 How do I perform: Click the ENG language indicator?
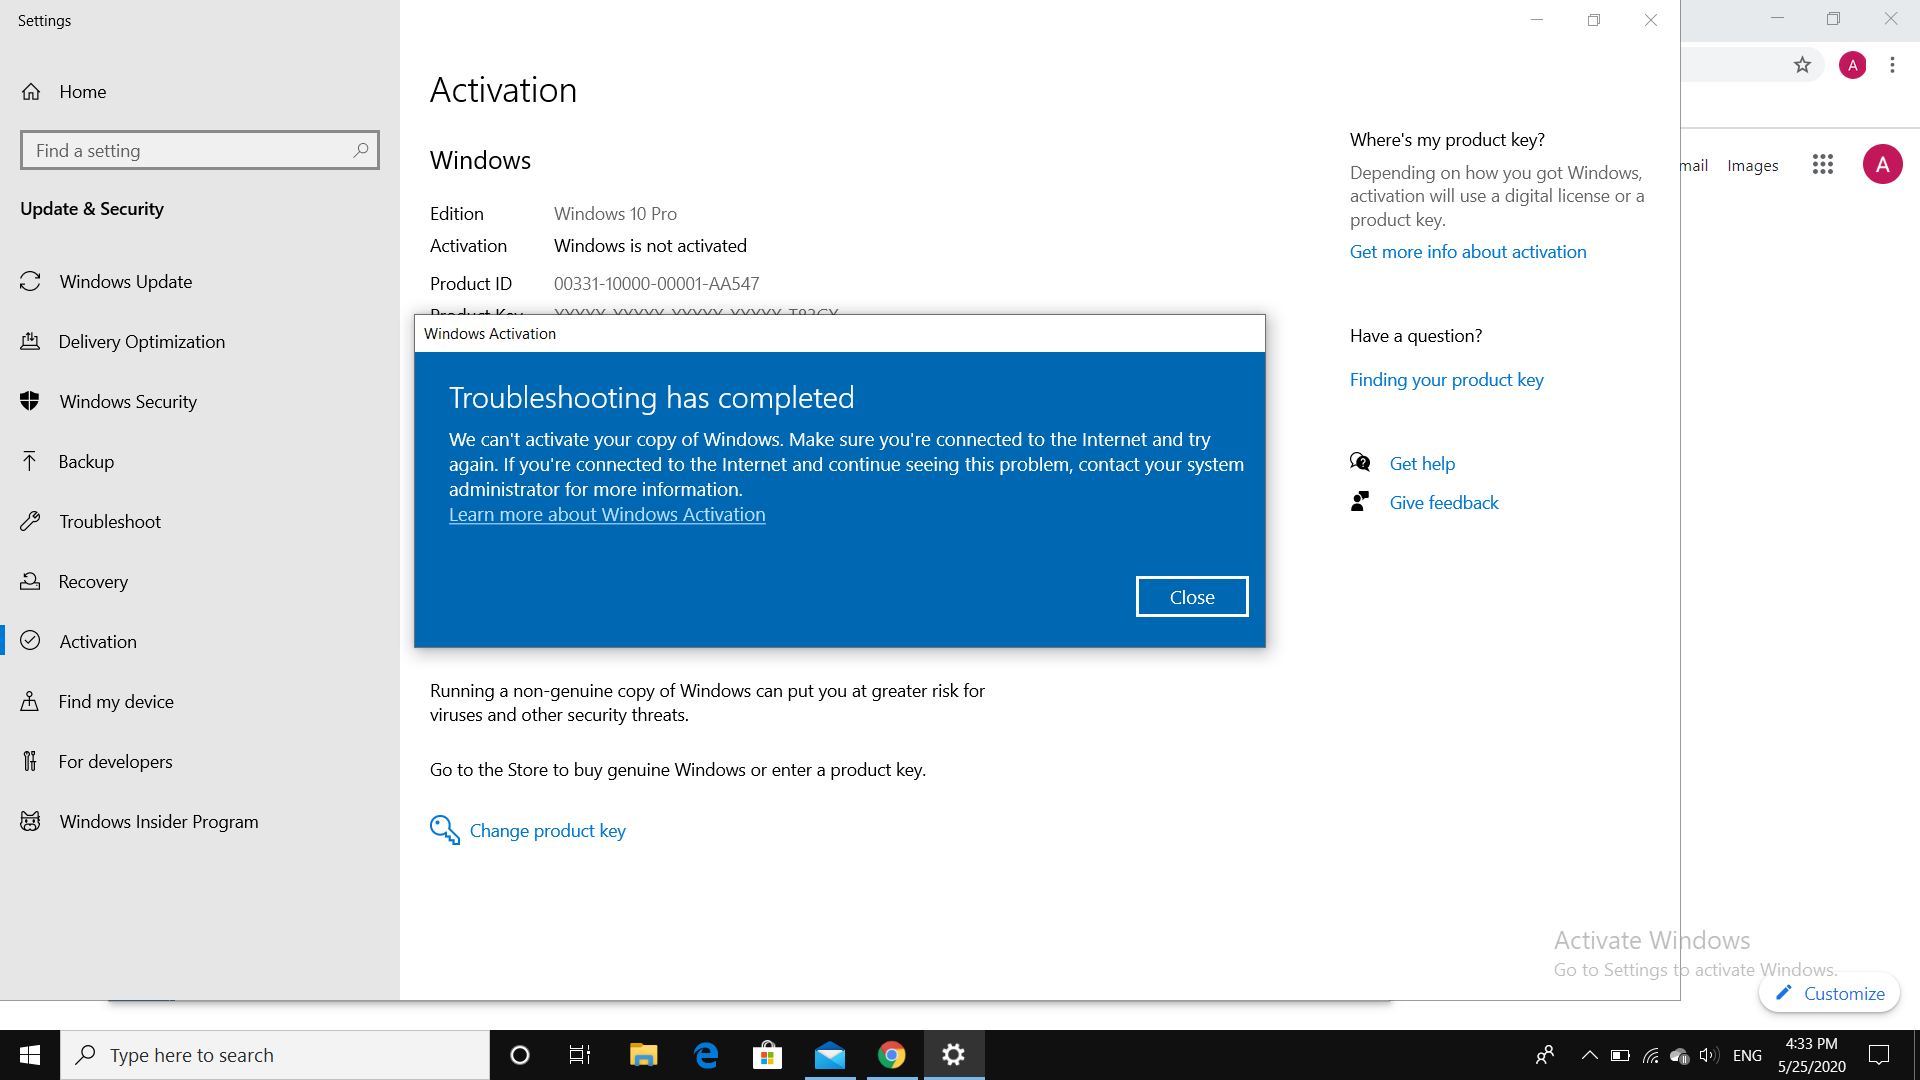click(x=1747, y=1055)
